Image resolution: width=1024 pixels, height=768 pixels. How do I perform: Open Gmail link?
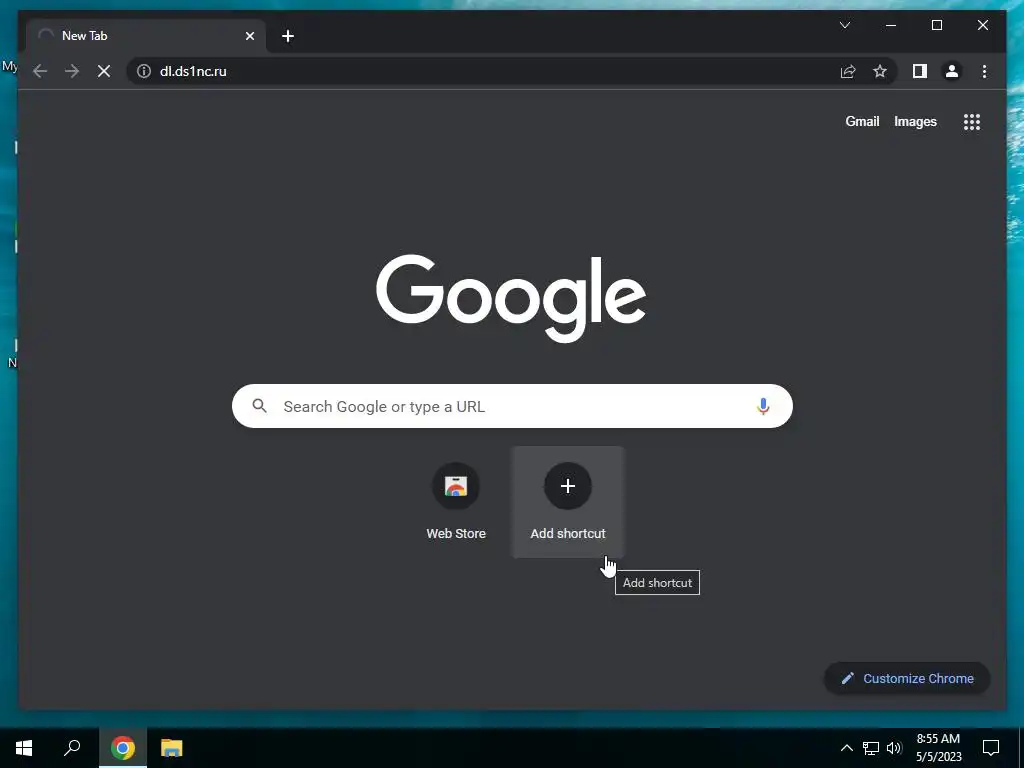click(862, 121)
